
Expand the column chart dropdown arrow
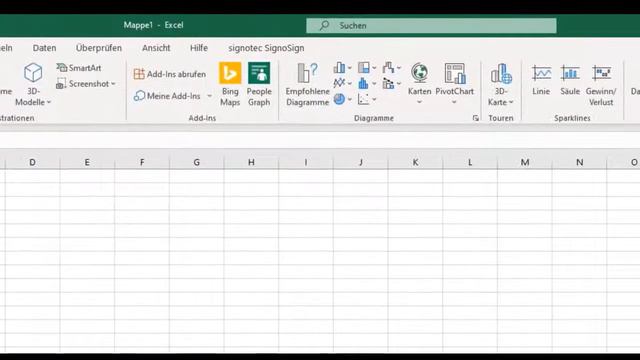(x=350, y=68)
